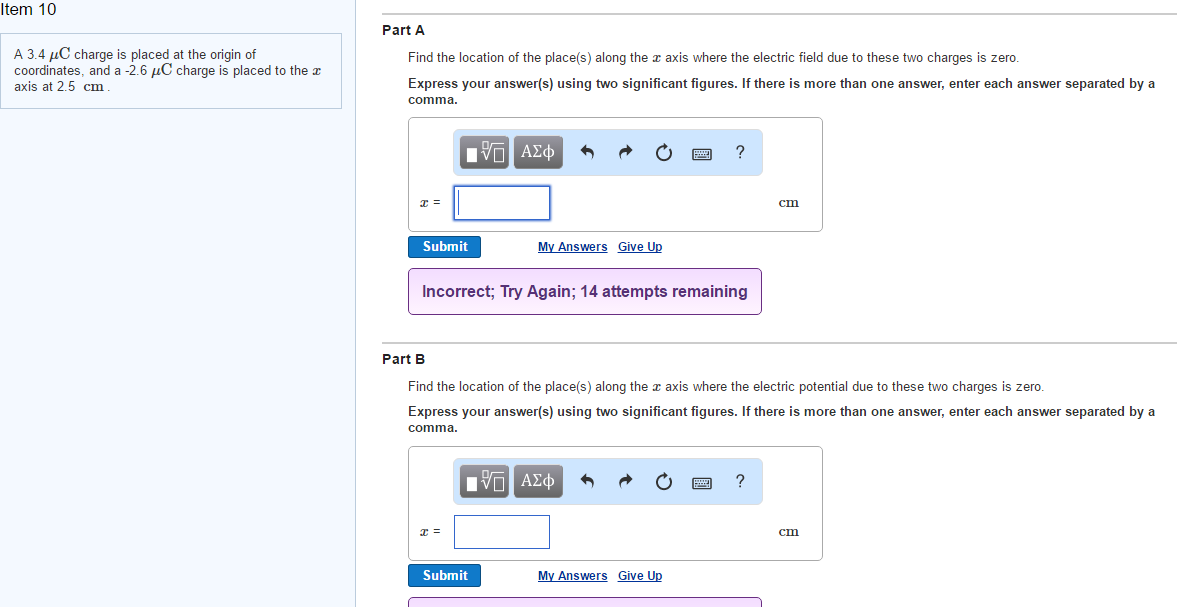The image size is (1199, 607).
Task: Open the ΑΣφ Greek symbols menu in Part B
Action: point(537,481)
